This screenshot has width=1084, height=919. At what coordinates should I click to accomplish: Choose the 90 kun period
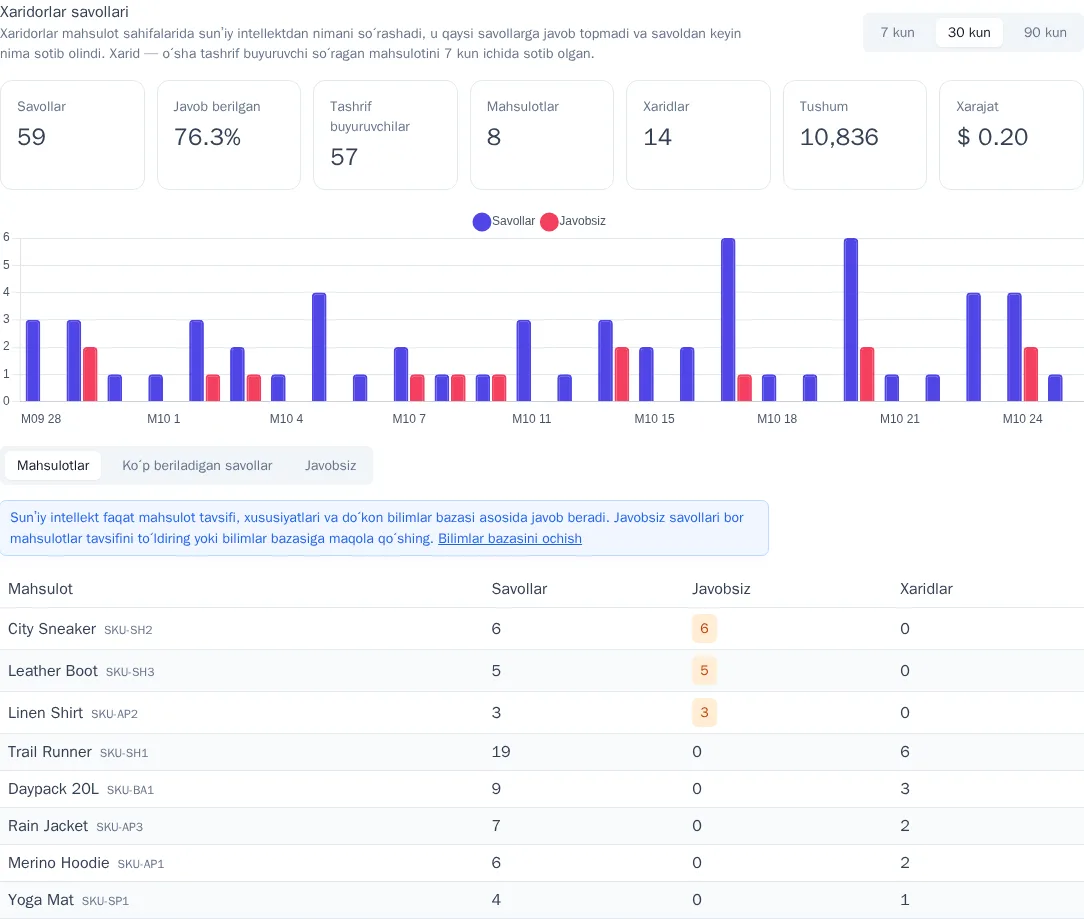(1045, 33)
